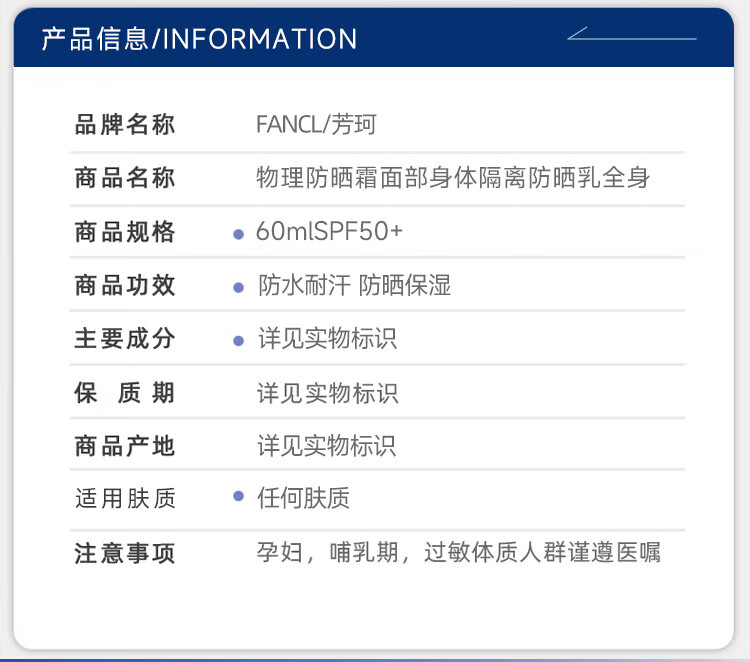Click the decorative line in the header
This screenshot has width=750, height=662.
(631, 37)
